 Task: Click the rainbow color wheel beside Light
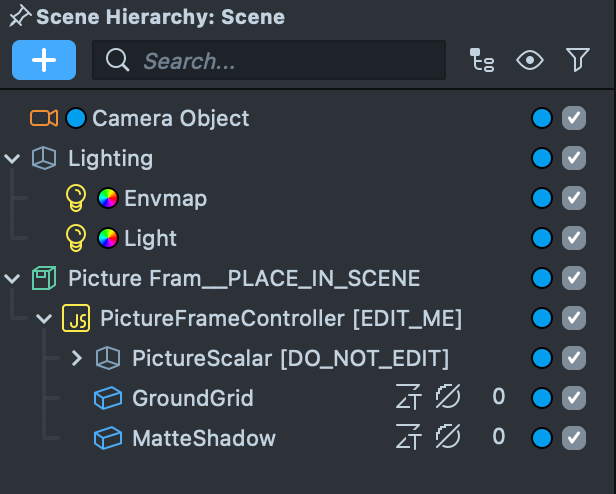(108, 238)
